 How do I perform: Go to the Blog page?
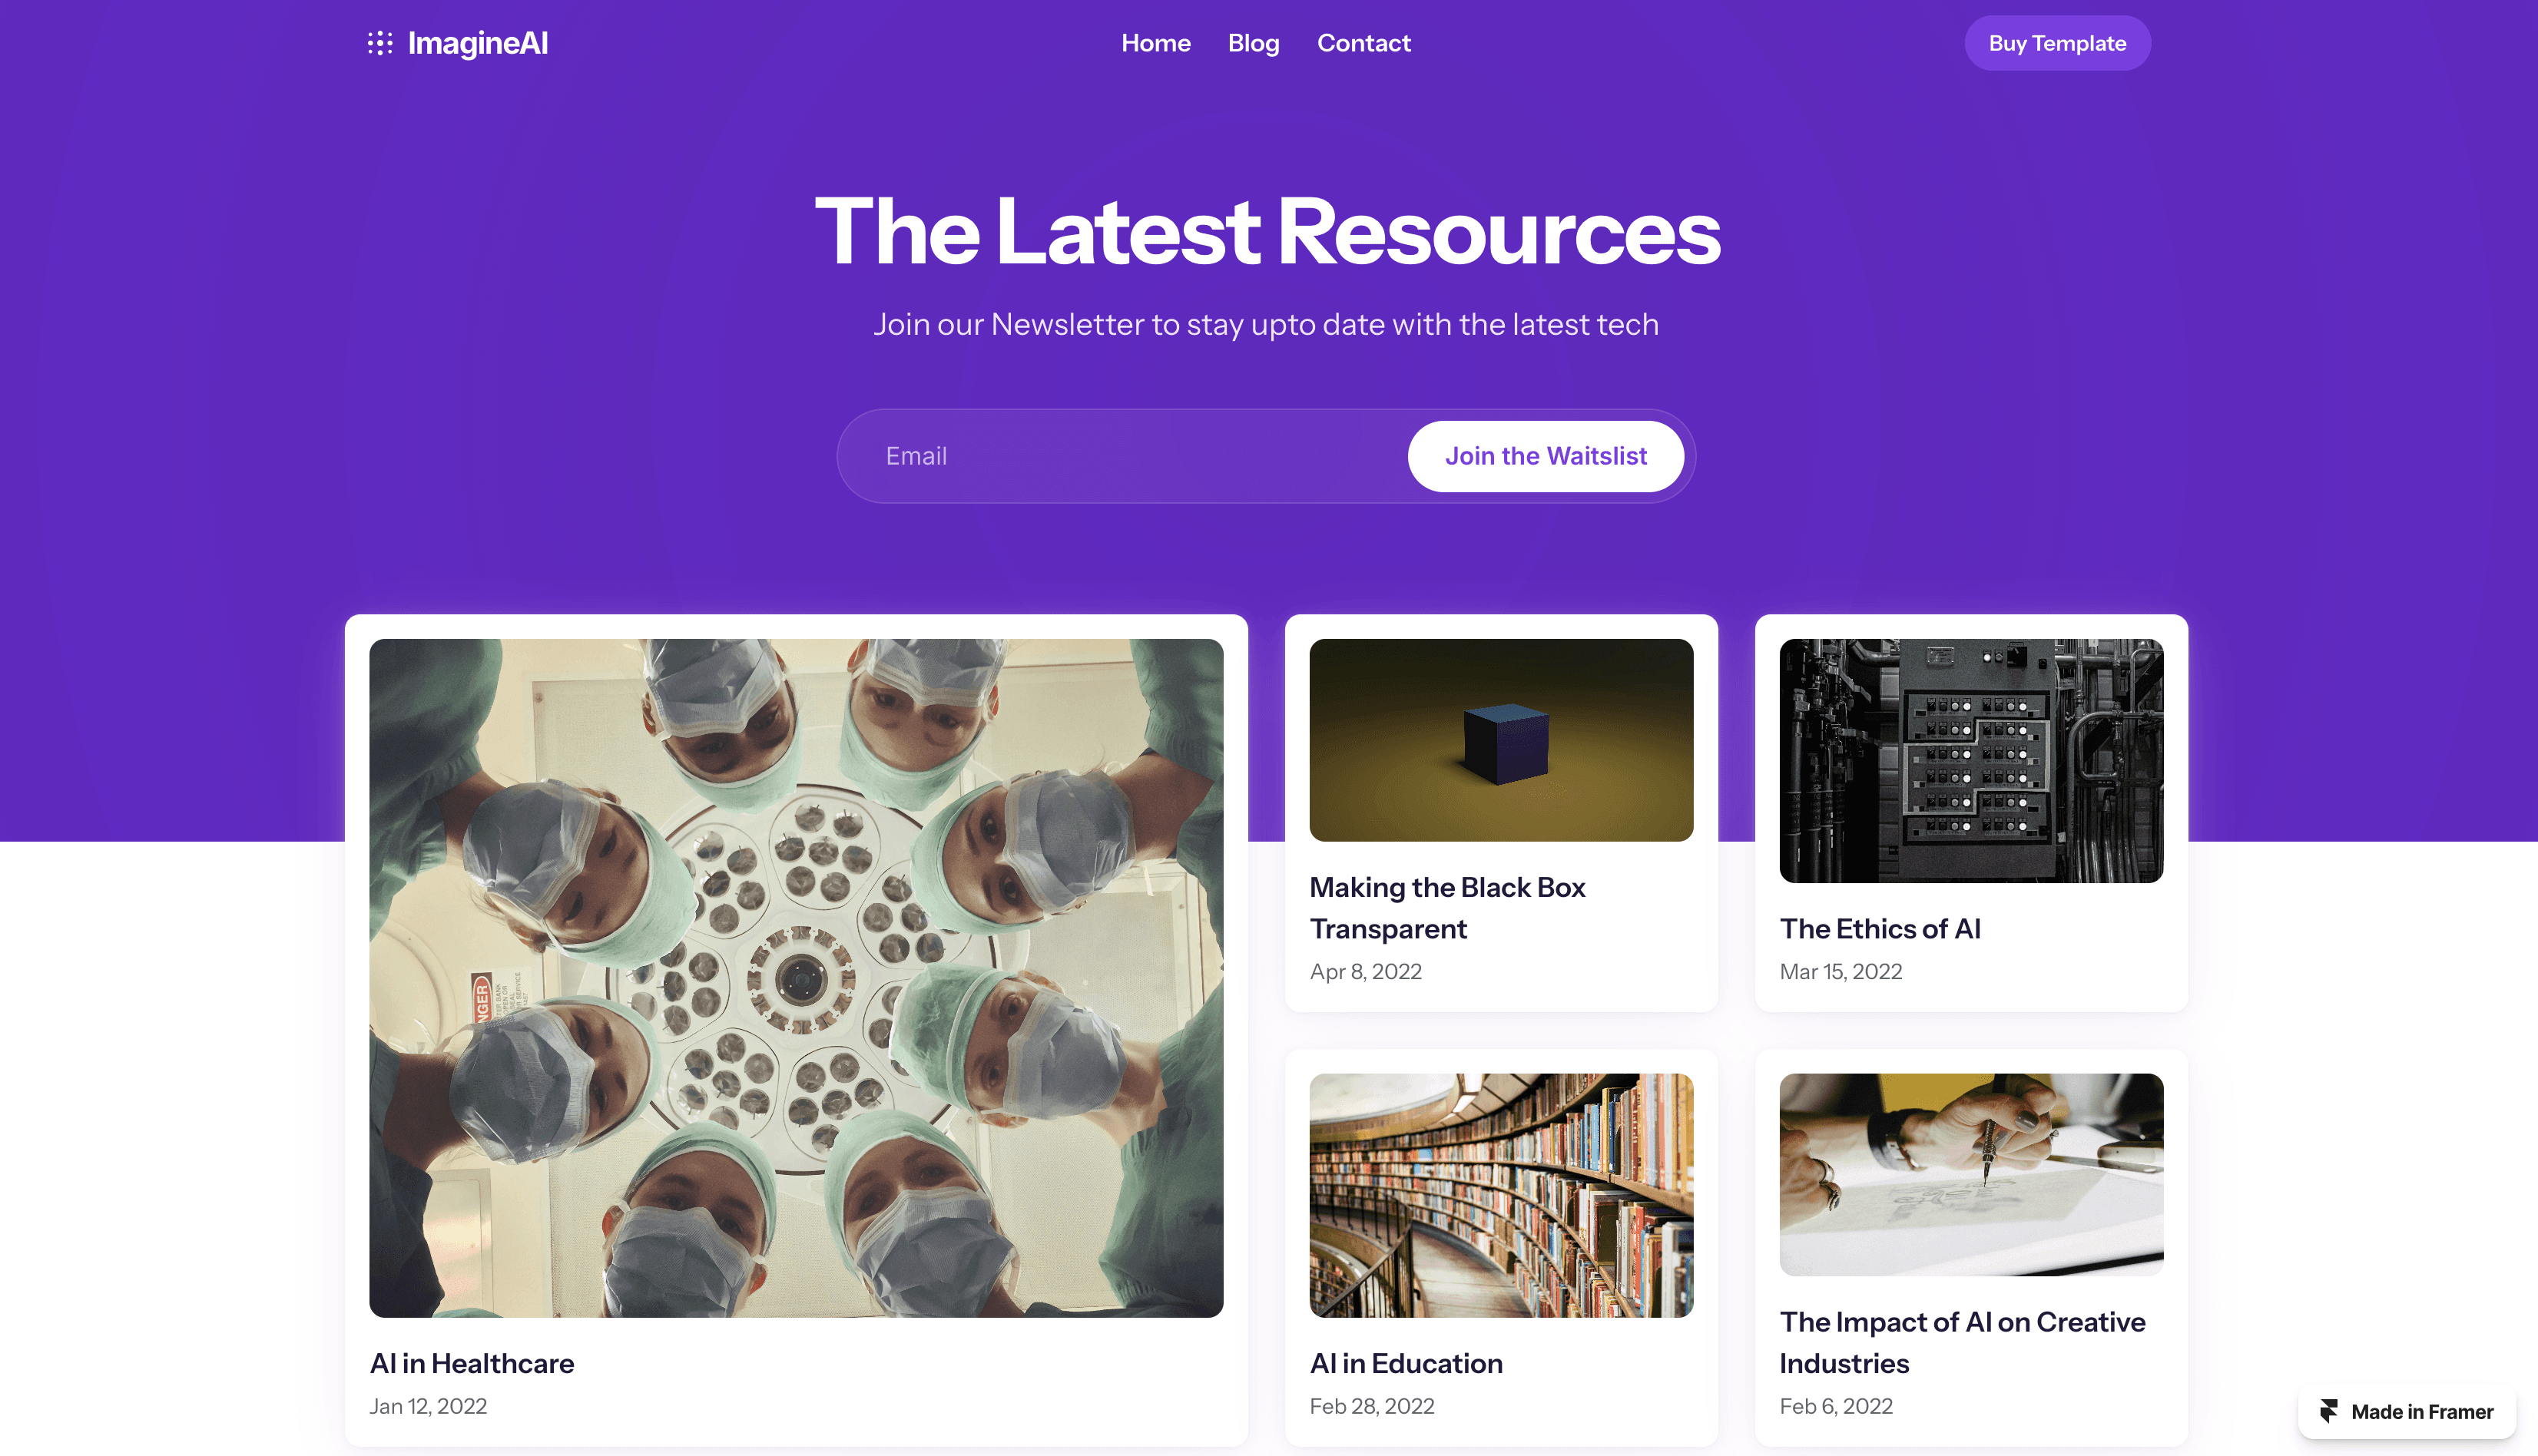coord(1253,43)
